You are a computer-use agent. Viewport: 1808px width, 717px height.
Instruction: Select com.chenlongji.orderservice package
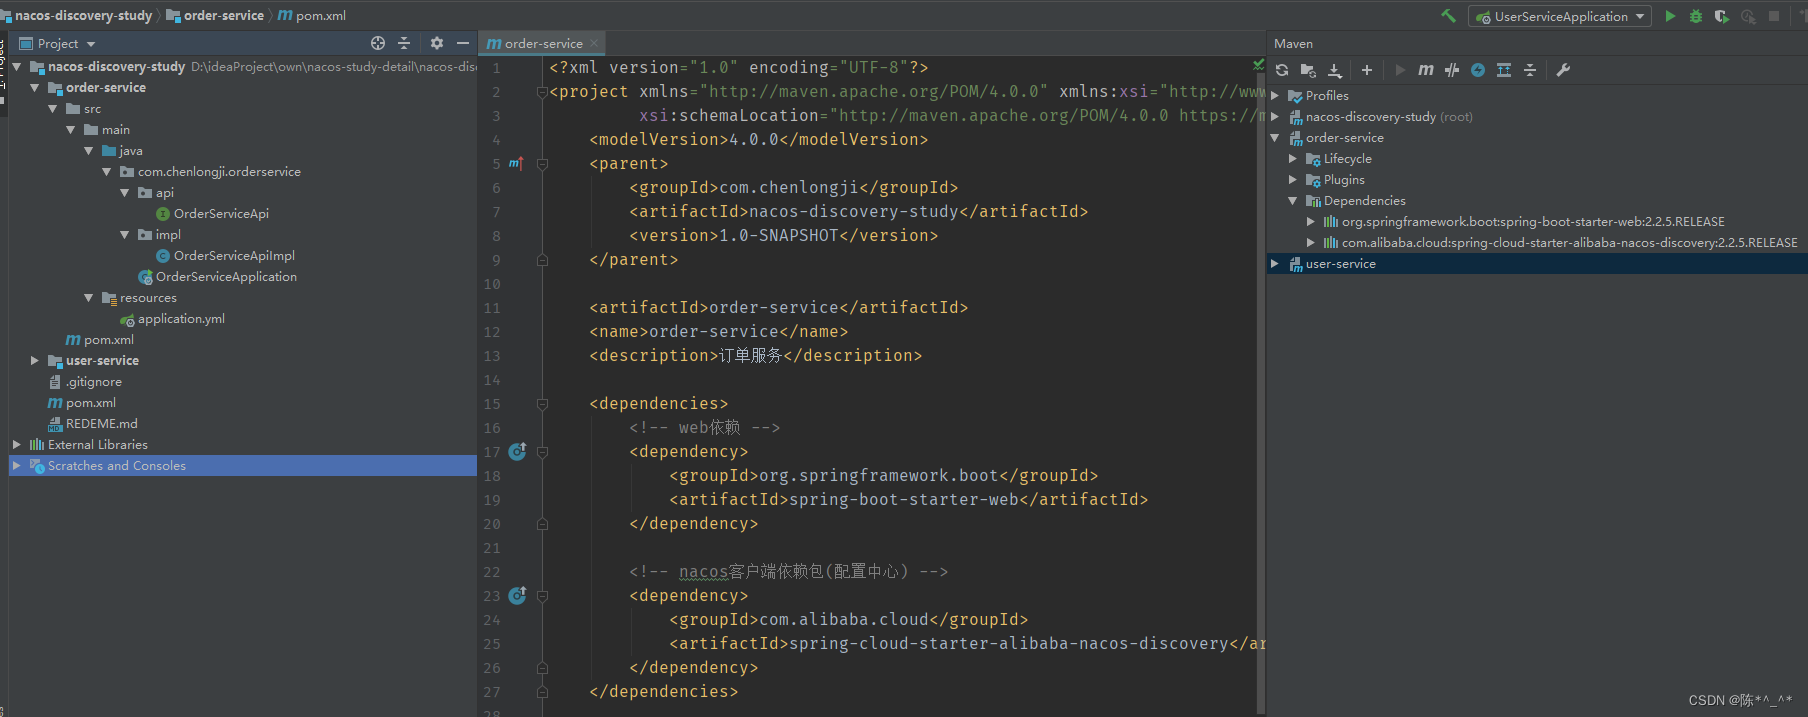tap(219, 171)
